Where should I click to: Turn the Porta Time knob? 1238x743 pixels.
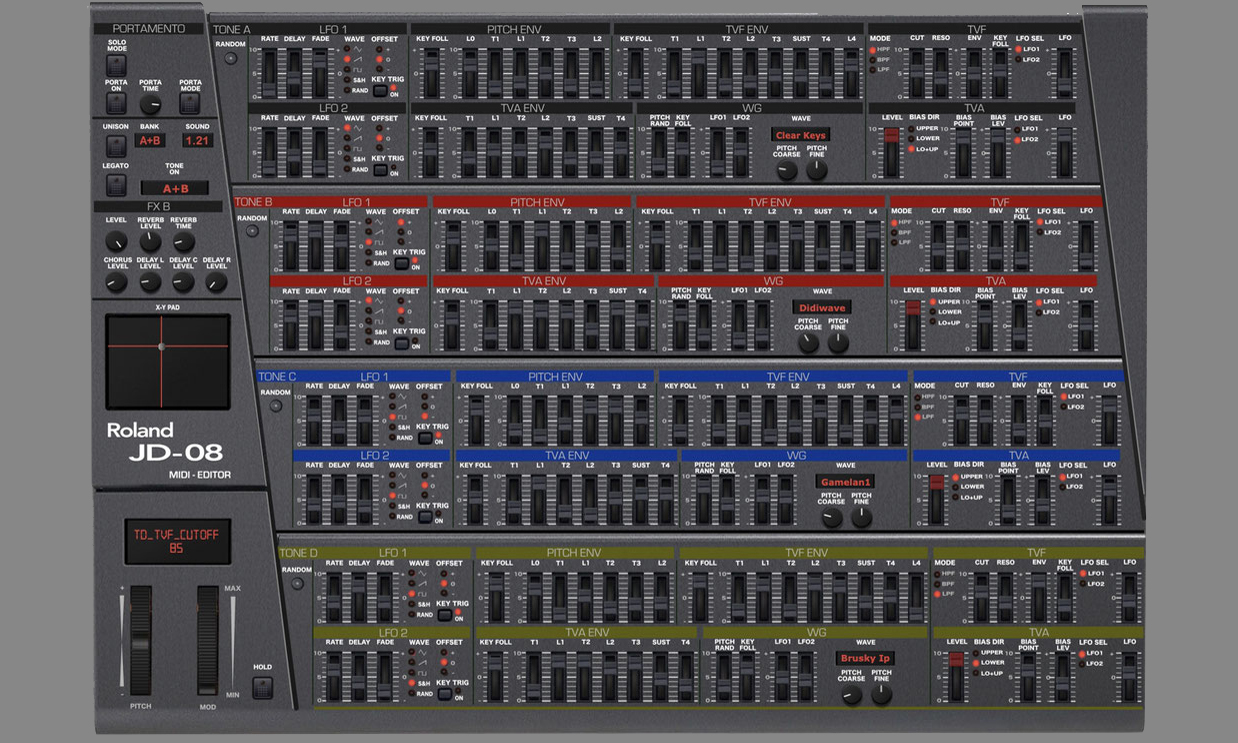(150, 105)
